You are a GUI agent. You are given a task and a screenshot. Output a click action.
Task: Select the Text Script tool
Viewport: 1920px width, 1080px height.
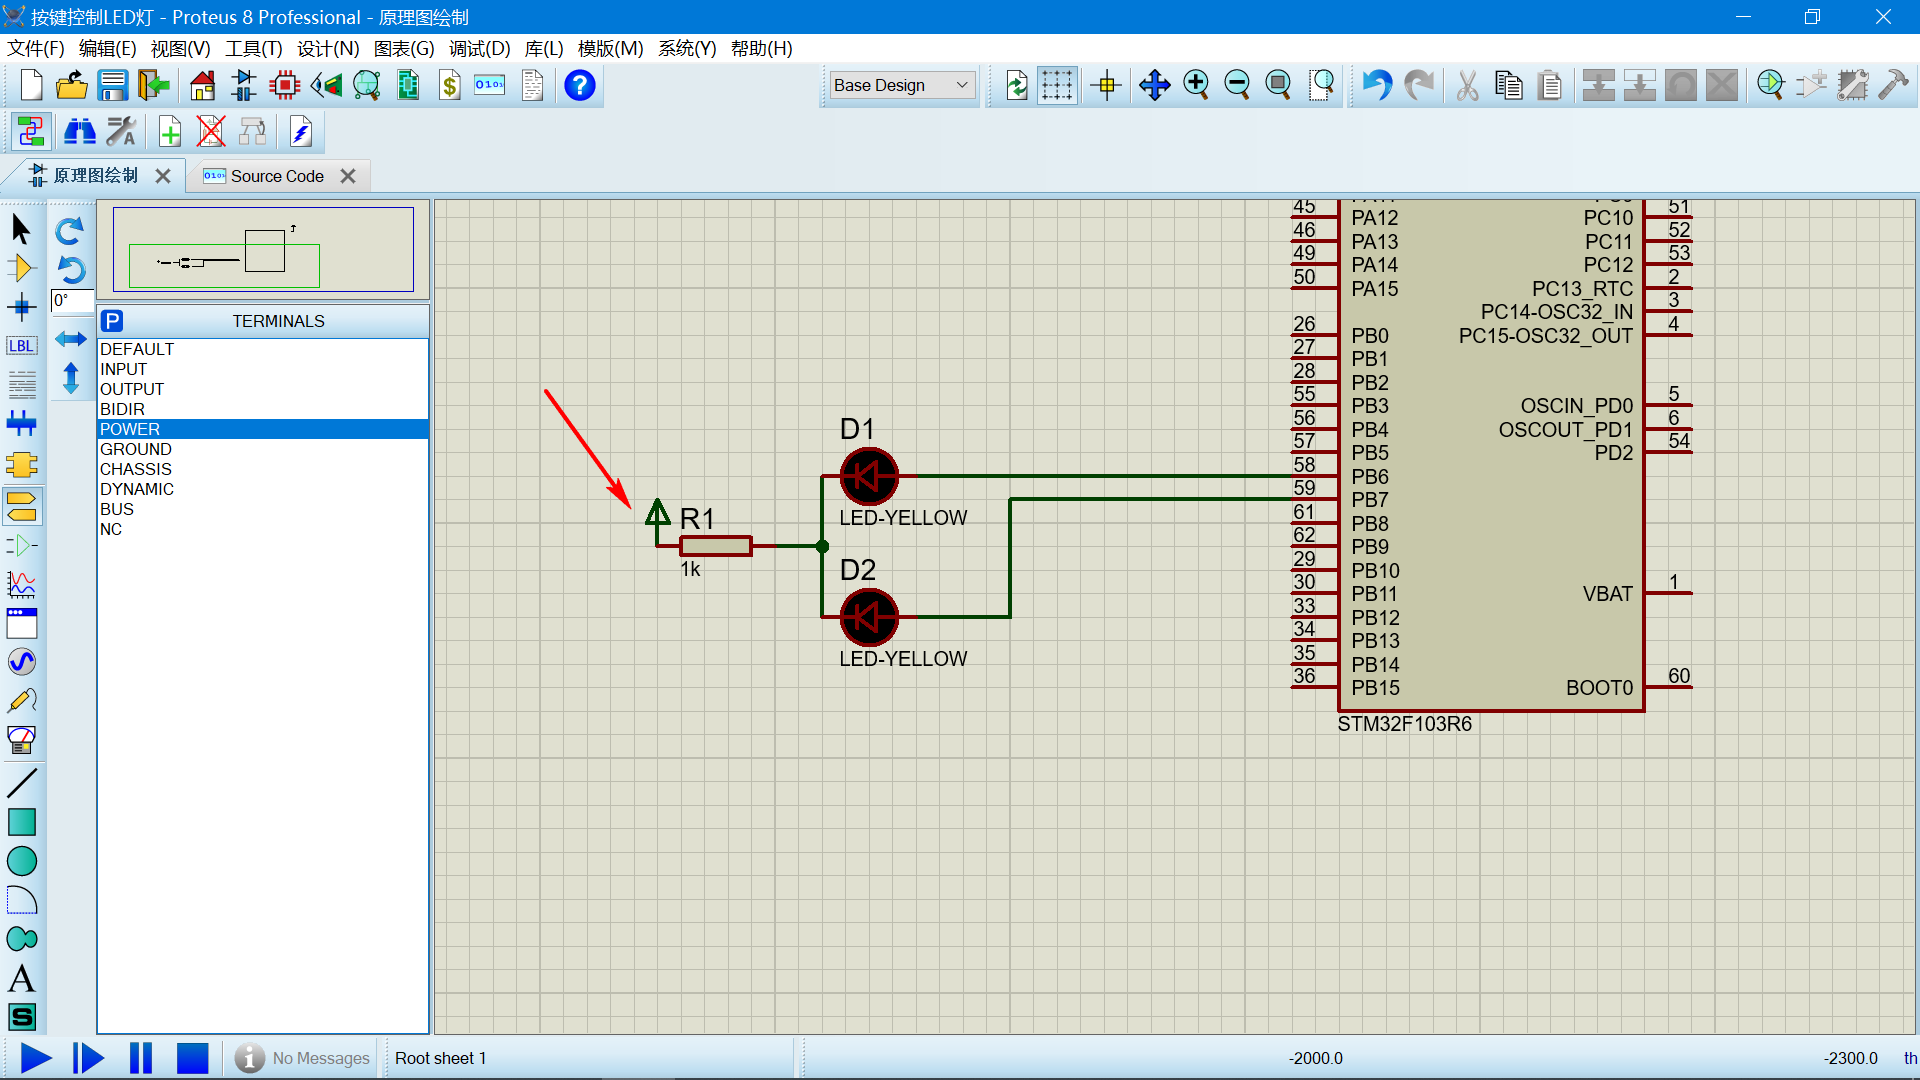[x=21, y=385]
